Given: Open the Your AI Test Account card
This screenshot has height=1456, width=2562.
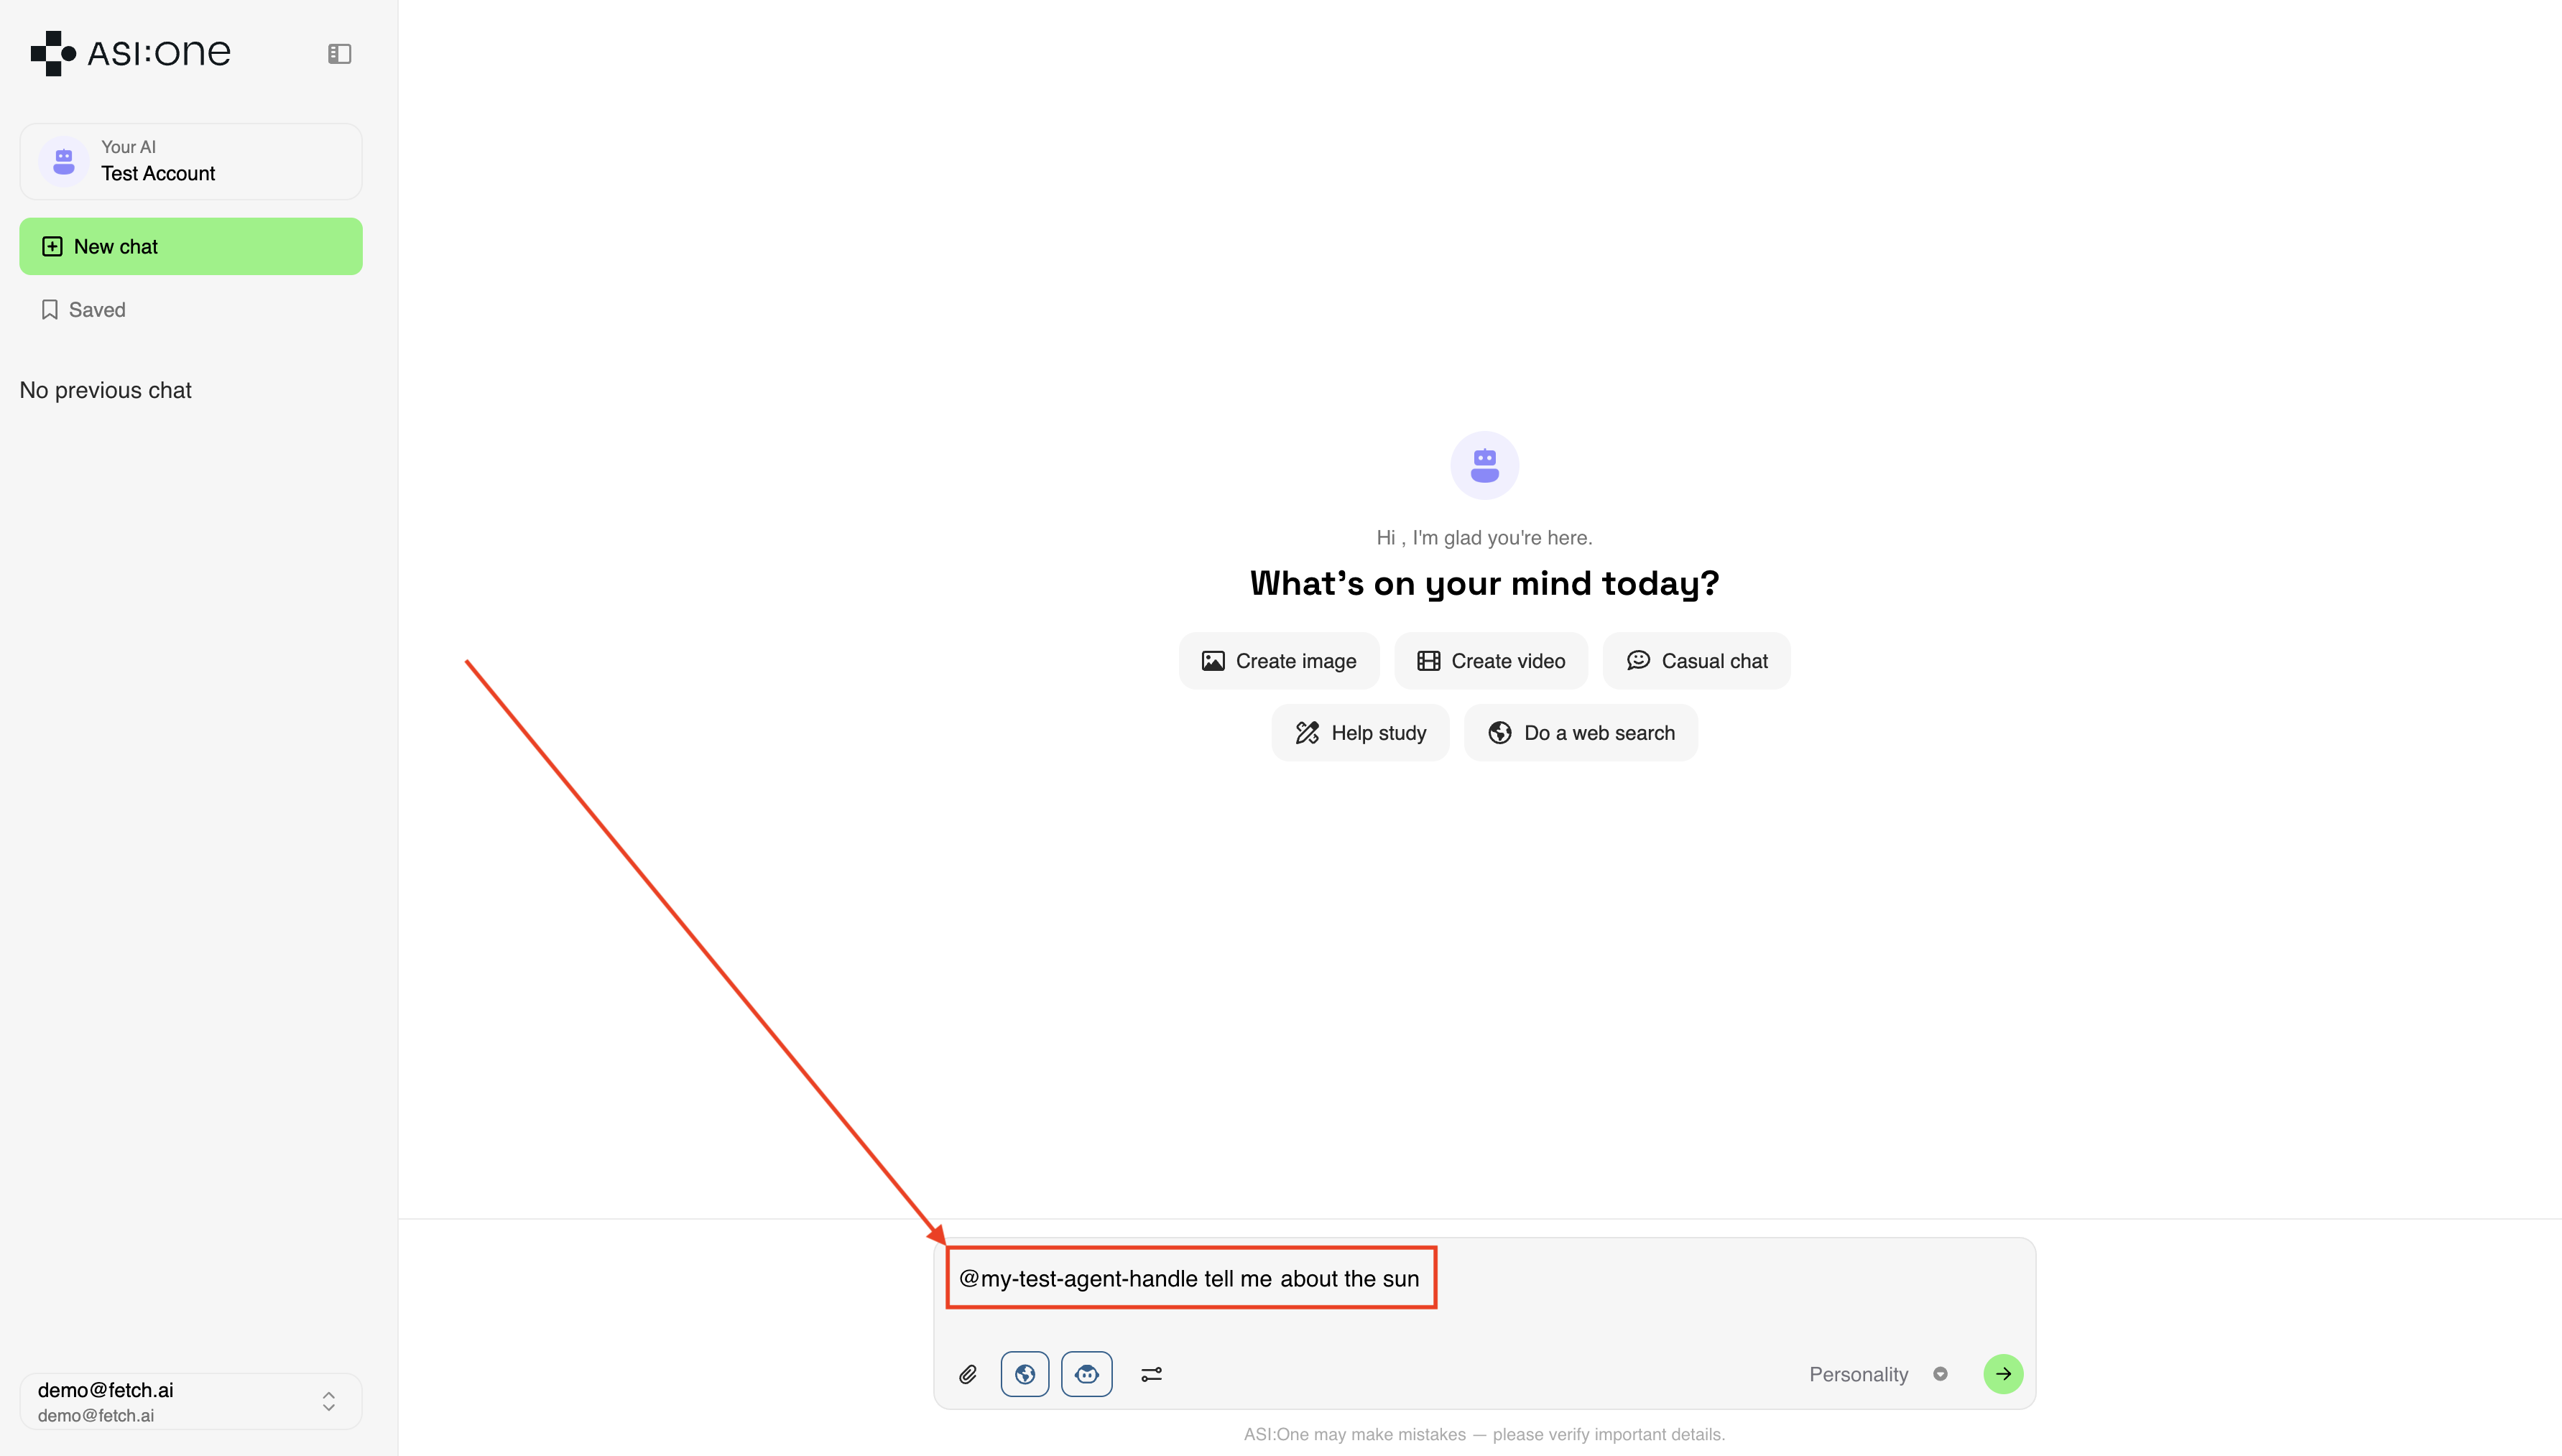Looking at the screenshot, I should click(191, 162).
